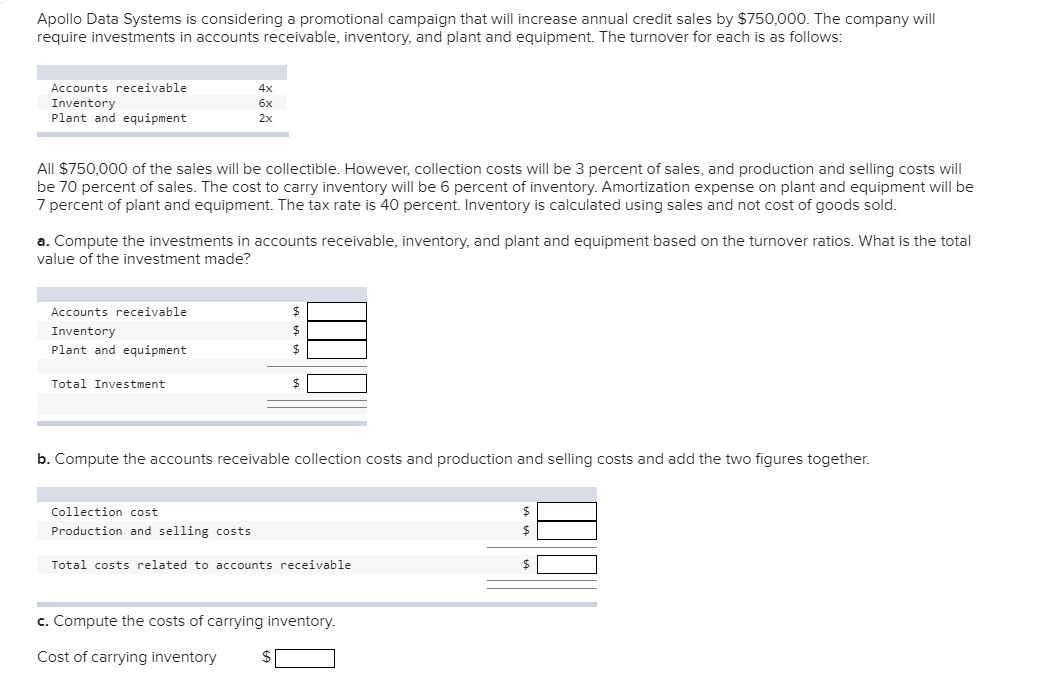Click the Cost of carrying inventory label

tap(127, 657)
